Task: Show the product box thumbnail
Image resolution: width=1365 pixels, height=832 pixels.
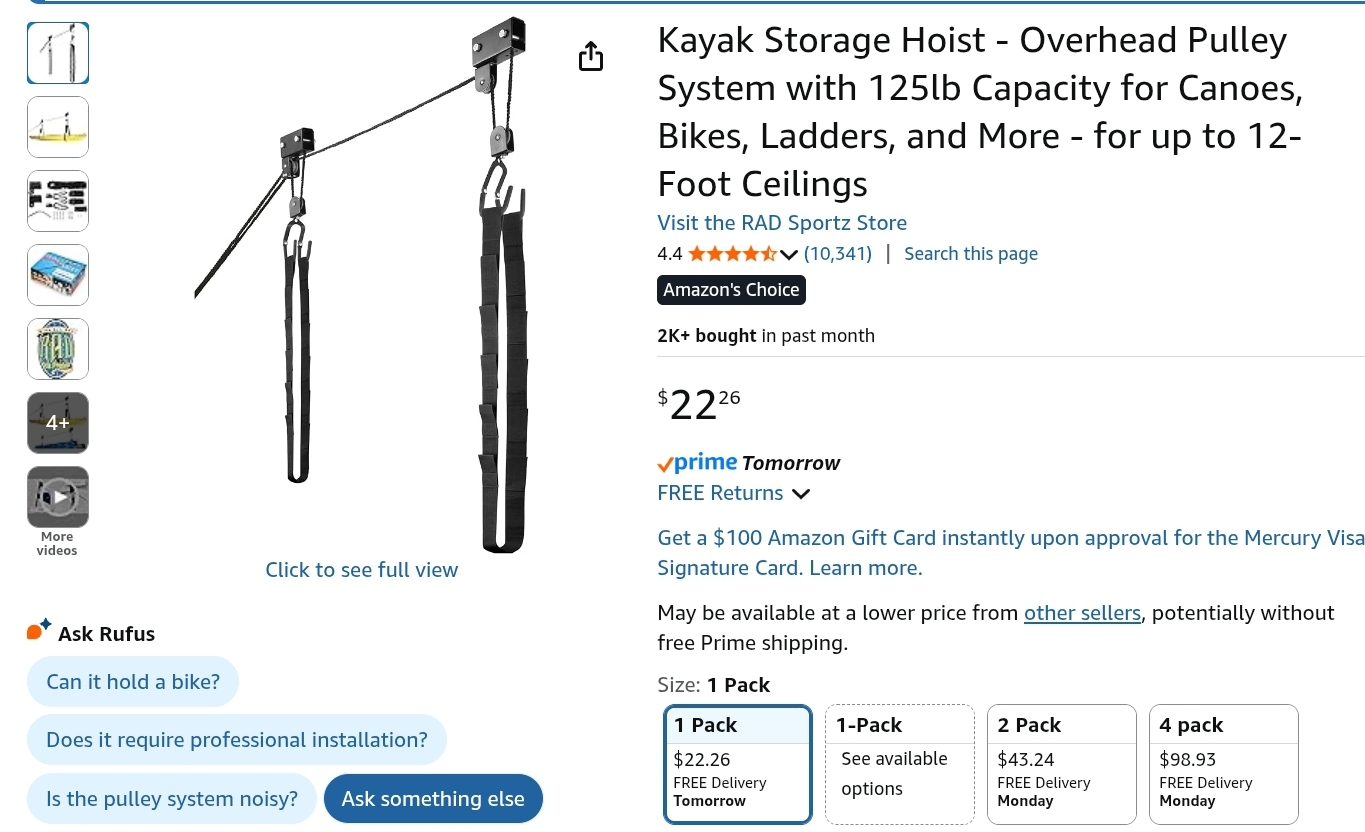Action: (x=58, y=275)
